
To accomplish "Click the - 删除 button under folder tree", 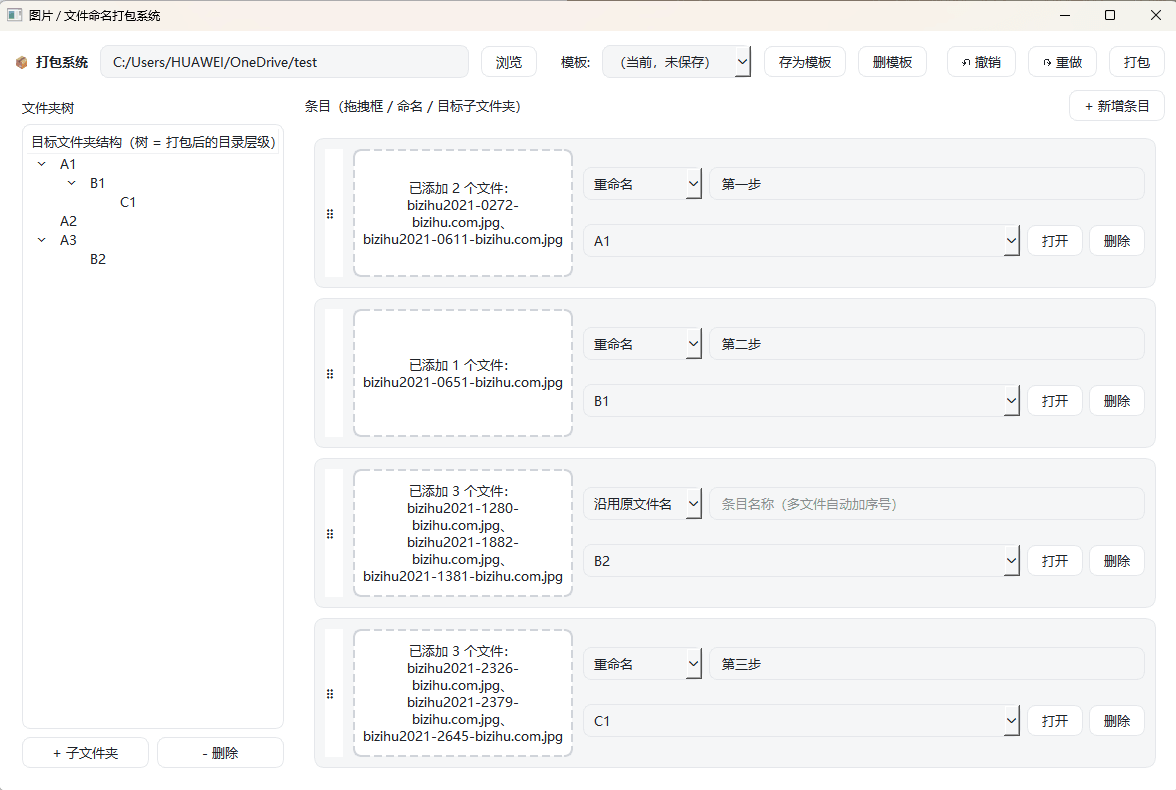I will (x=220, y=752).
